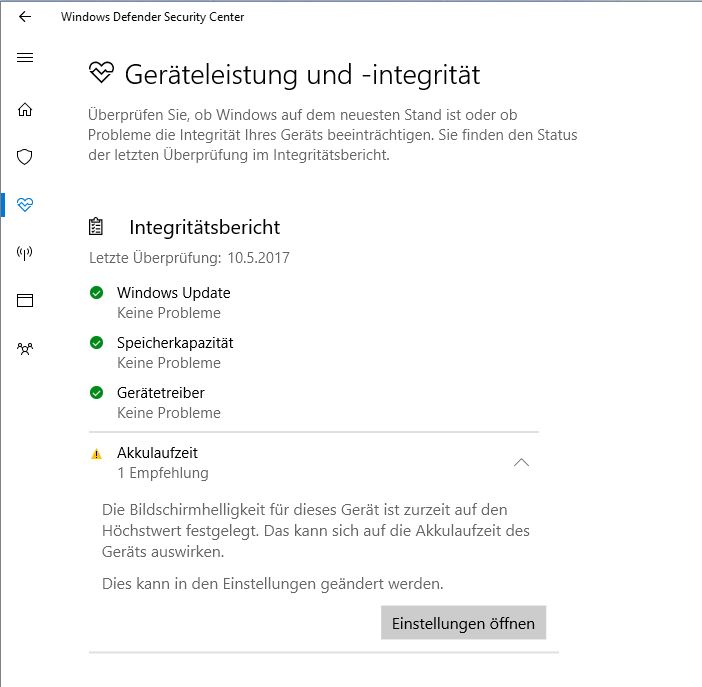702x687 pixels.
Task: Open the hamburger navigation menu
Action: point(25,57)
